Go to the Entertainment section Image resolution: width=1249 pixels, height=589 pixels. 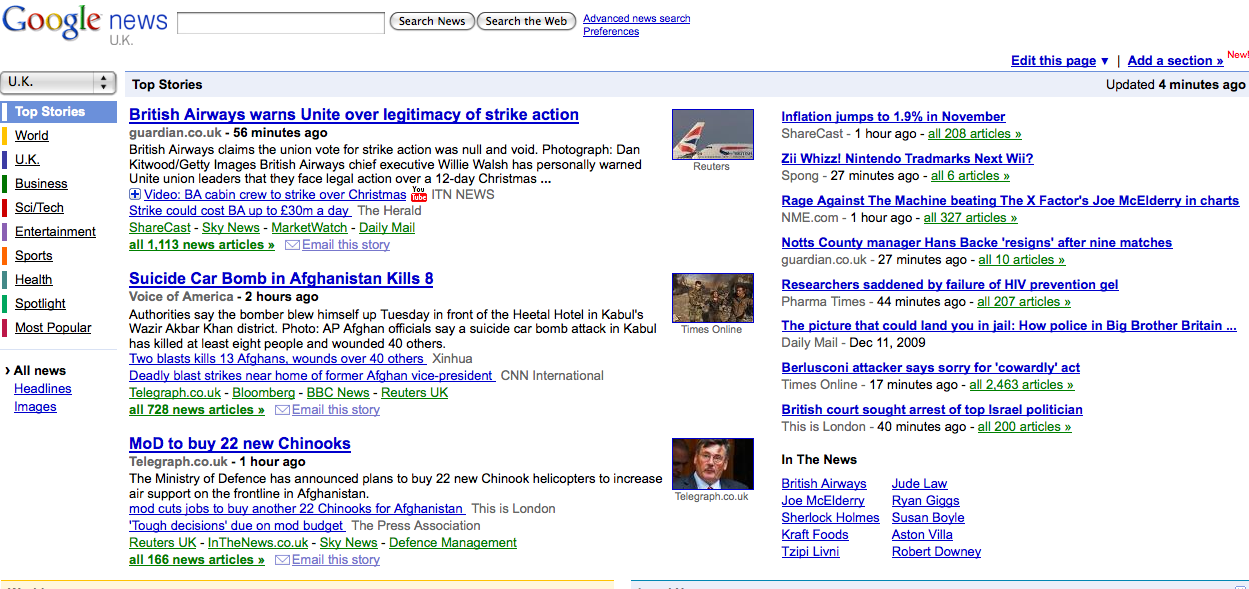(x=56, y=232)
